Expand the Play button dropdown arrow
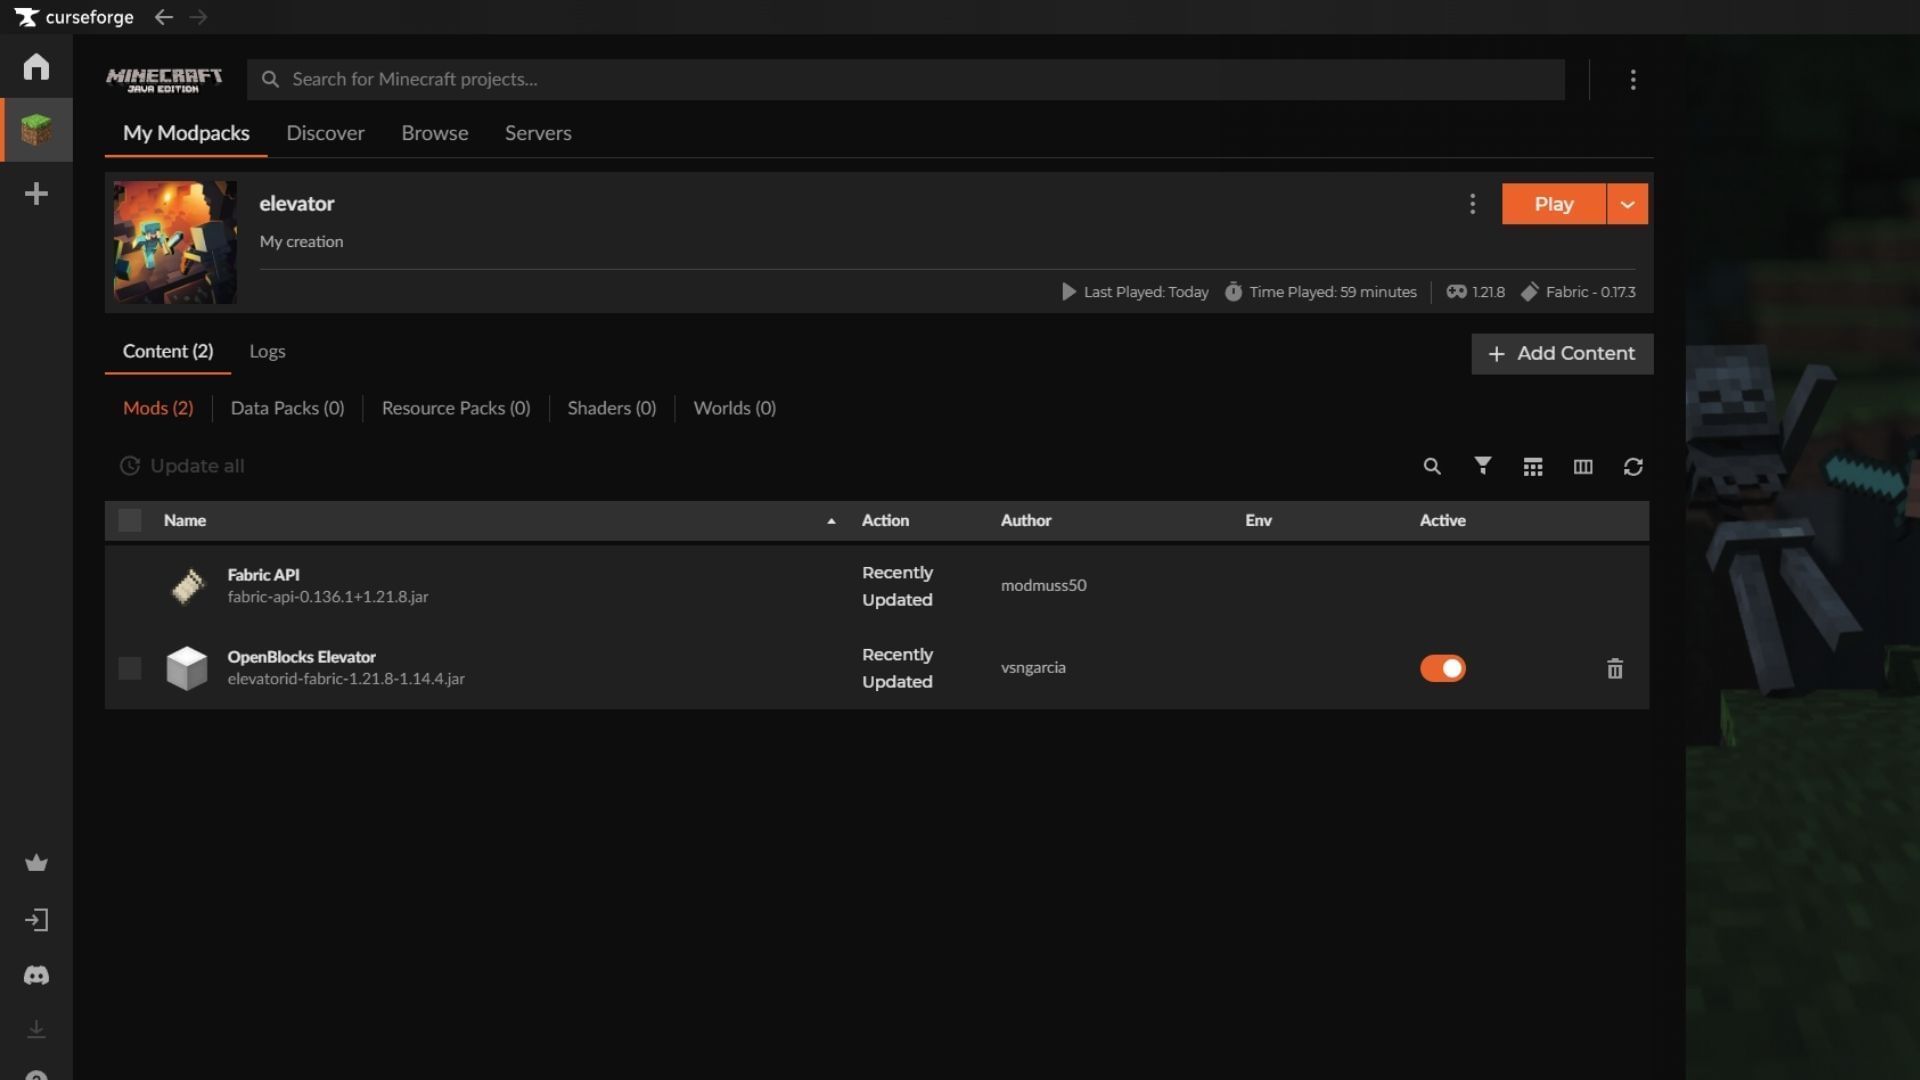The image size is (1920, 1080). [x=1627, y=204]
